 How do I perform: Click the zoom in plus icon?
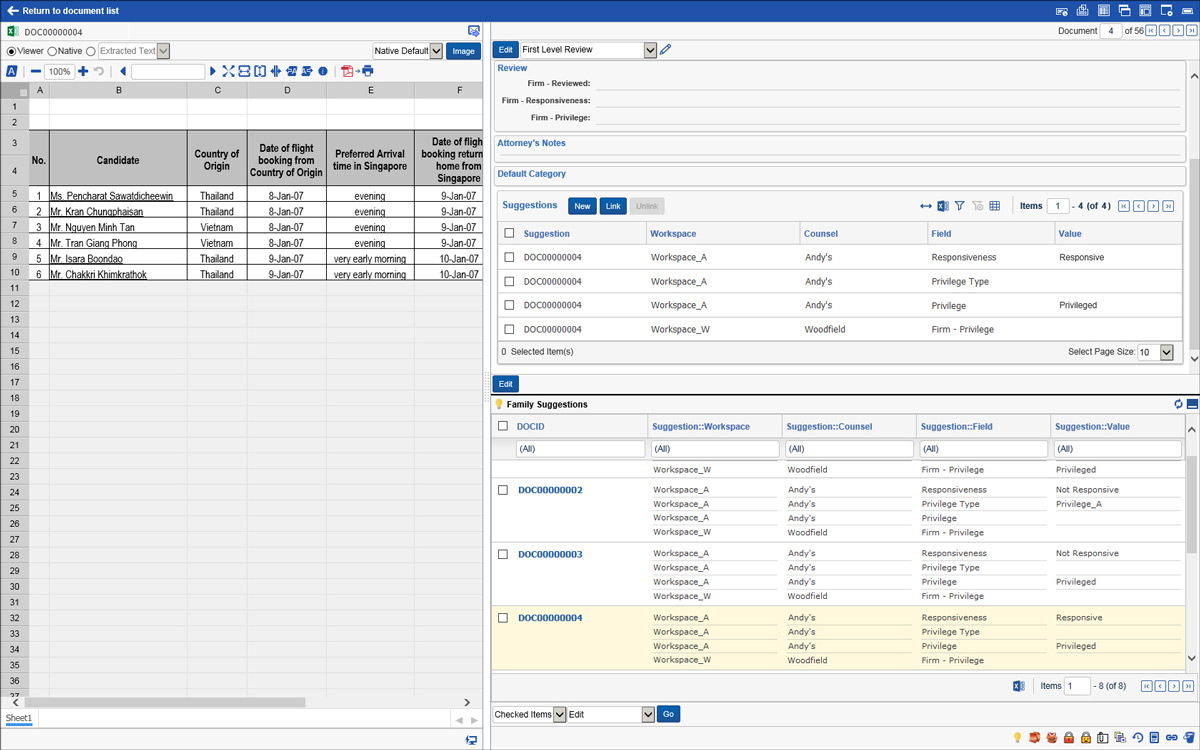coord(83,72)
